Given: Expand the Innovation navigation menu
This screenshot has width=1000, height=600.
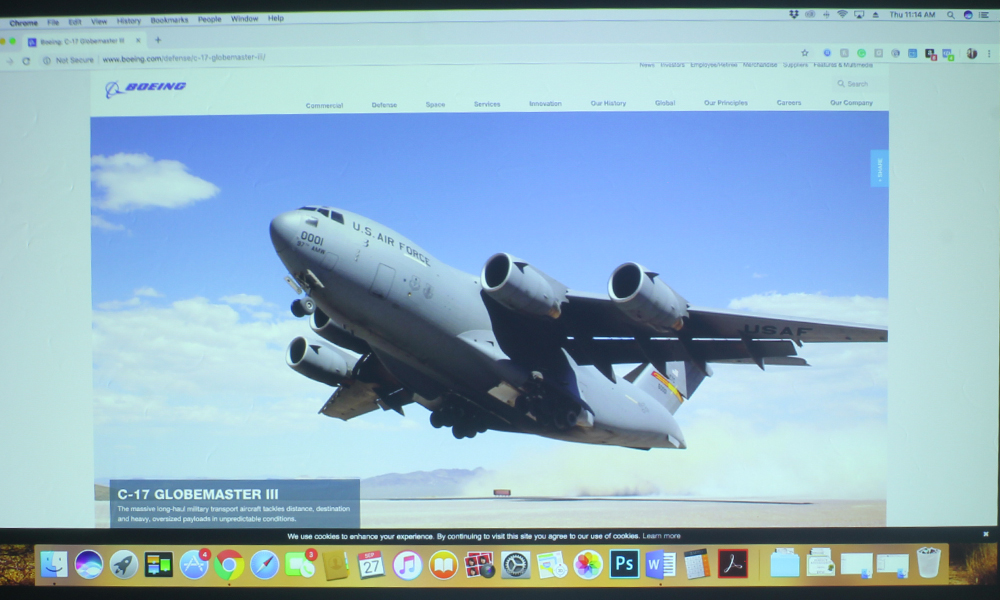Looking at the screenshot, I should 545,103.
